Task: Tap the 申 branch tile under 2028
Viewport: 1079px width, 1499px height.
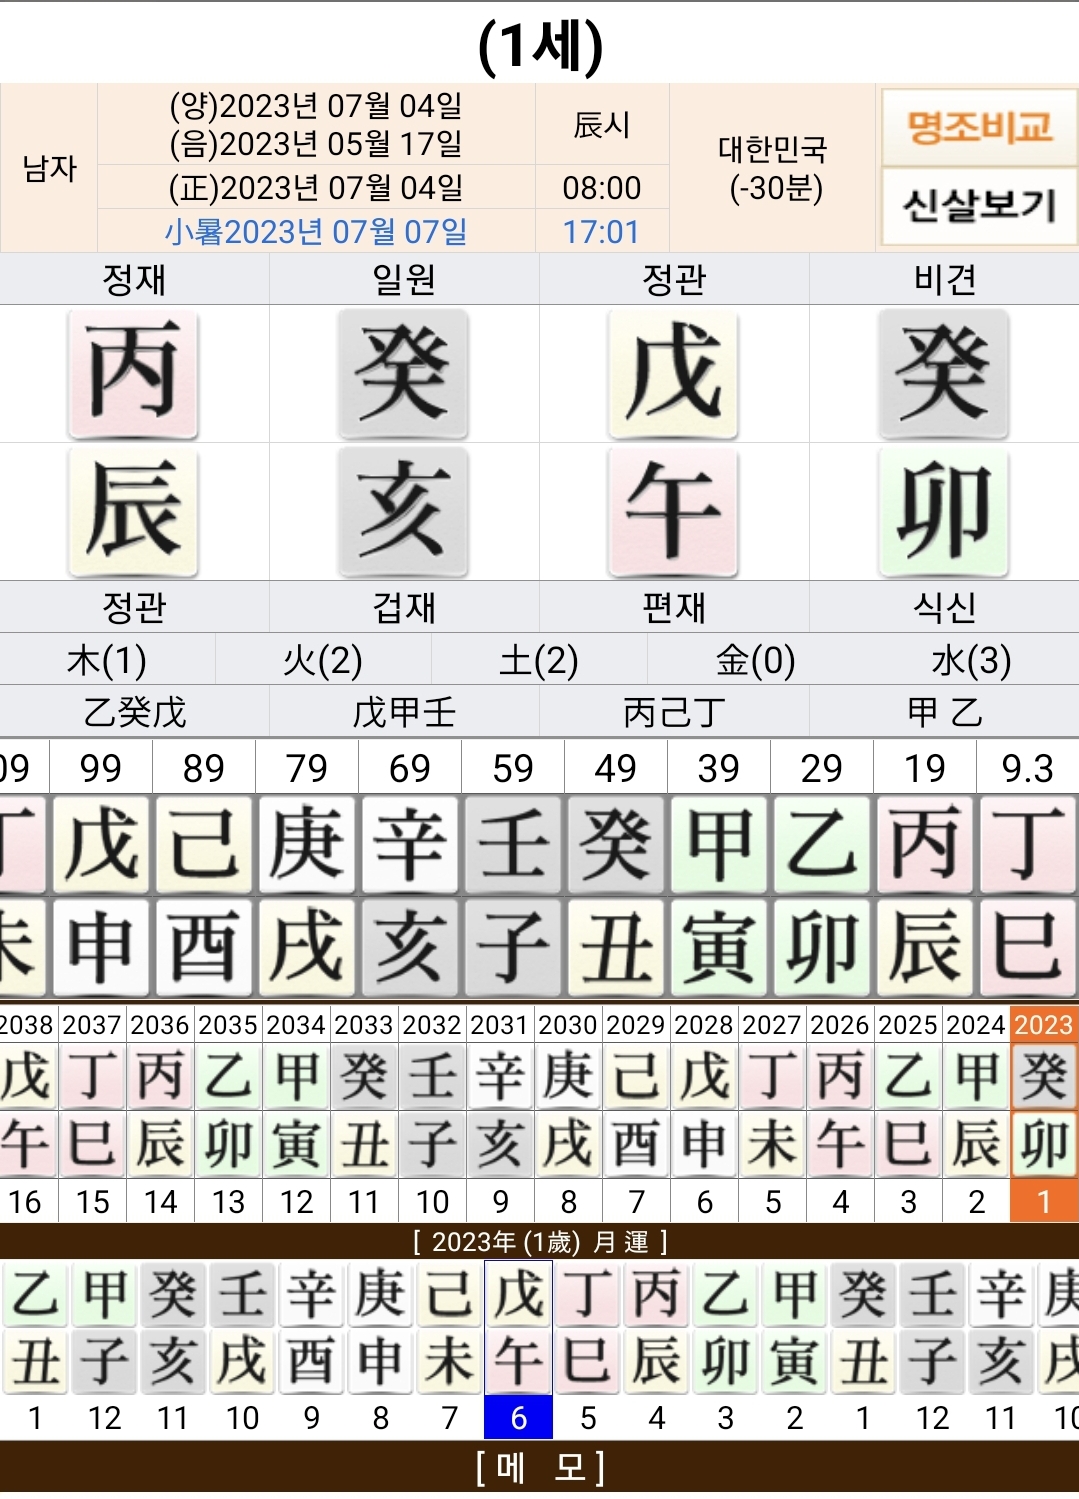Action: [x=704, y=1143]
